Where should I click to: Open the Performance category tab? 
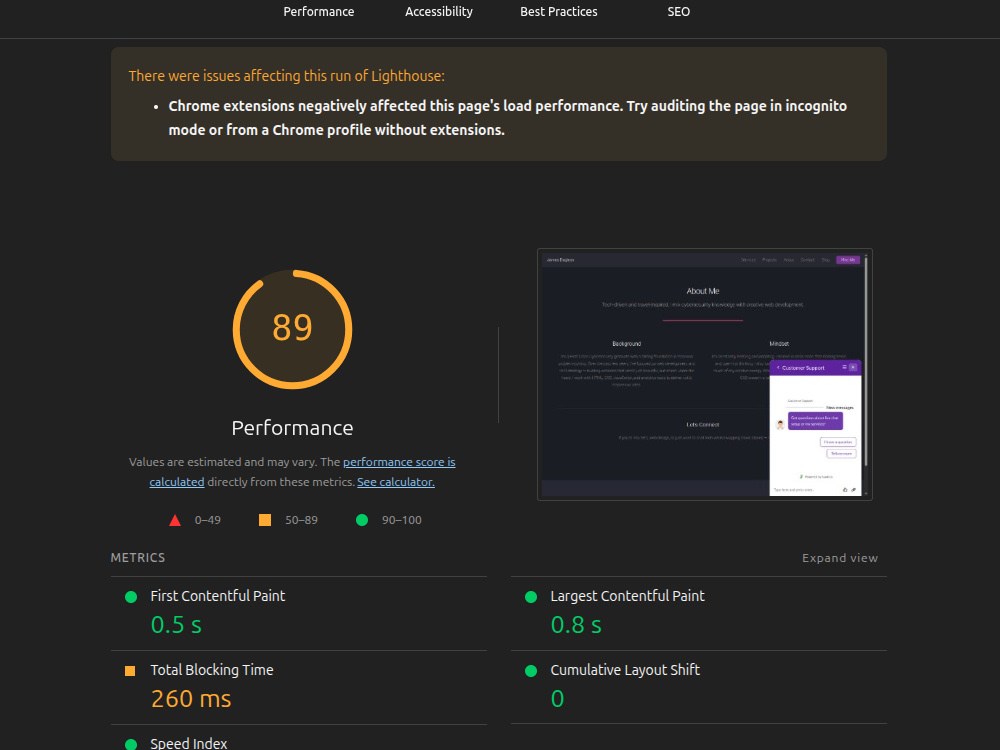[x=318, y=11]
